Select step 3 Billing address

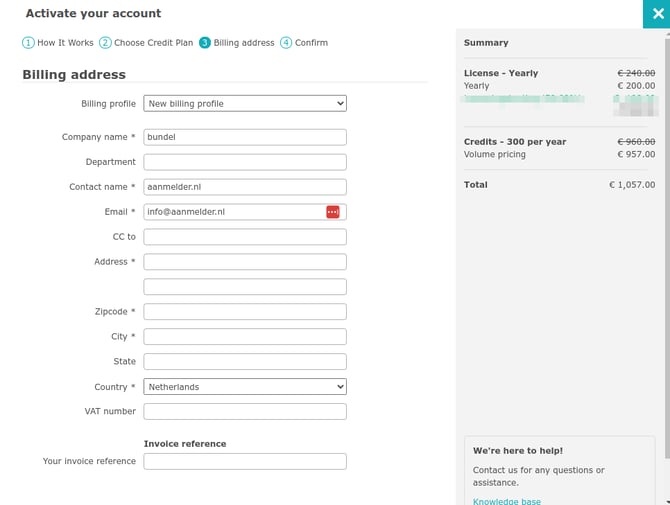236,43
